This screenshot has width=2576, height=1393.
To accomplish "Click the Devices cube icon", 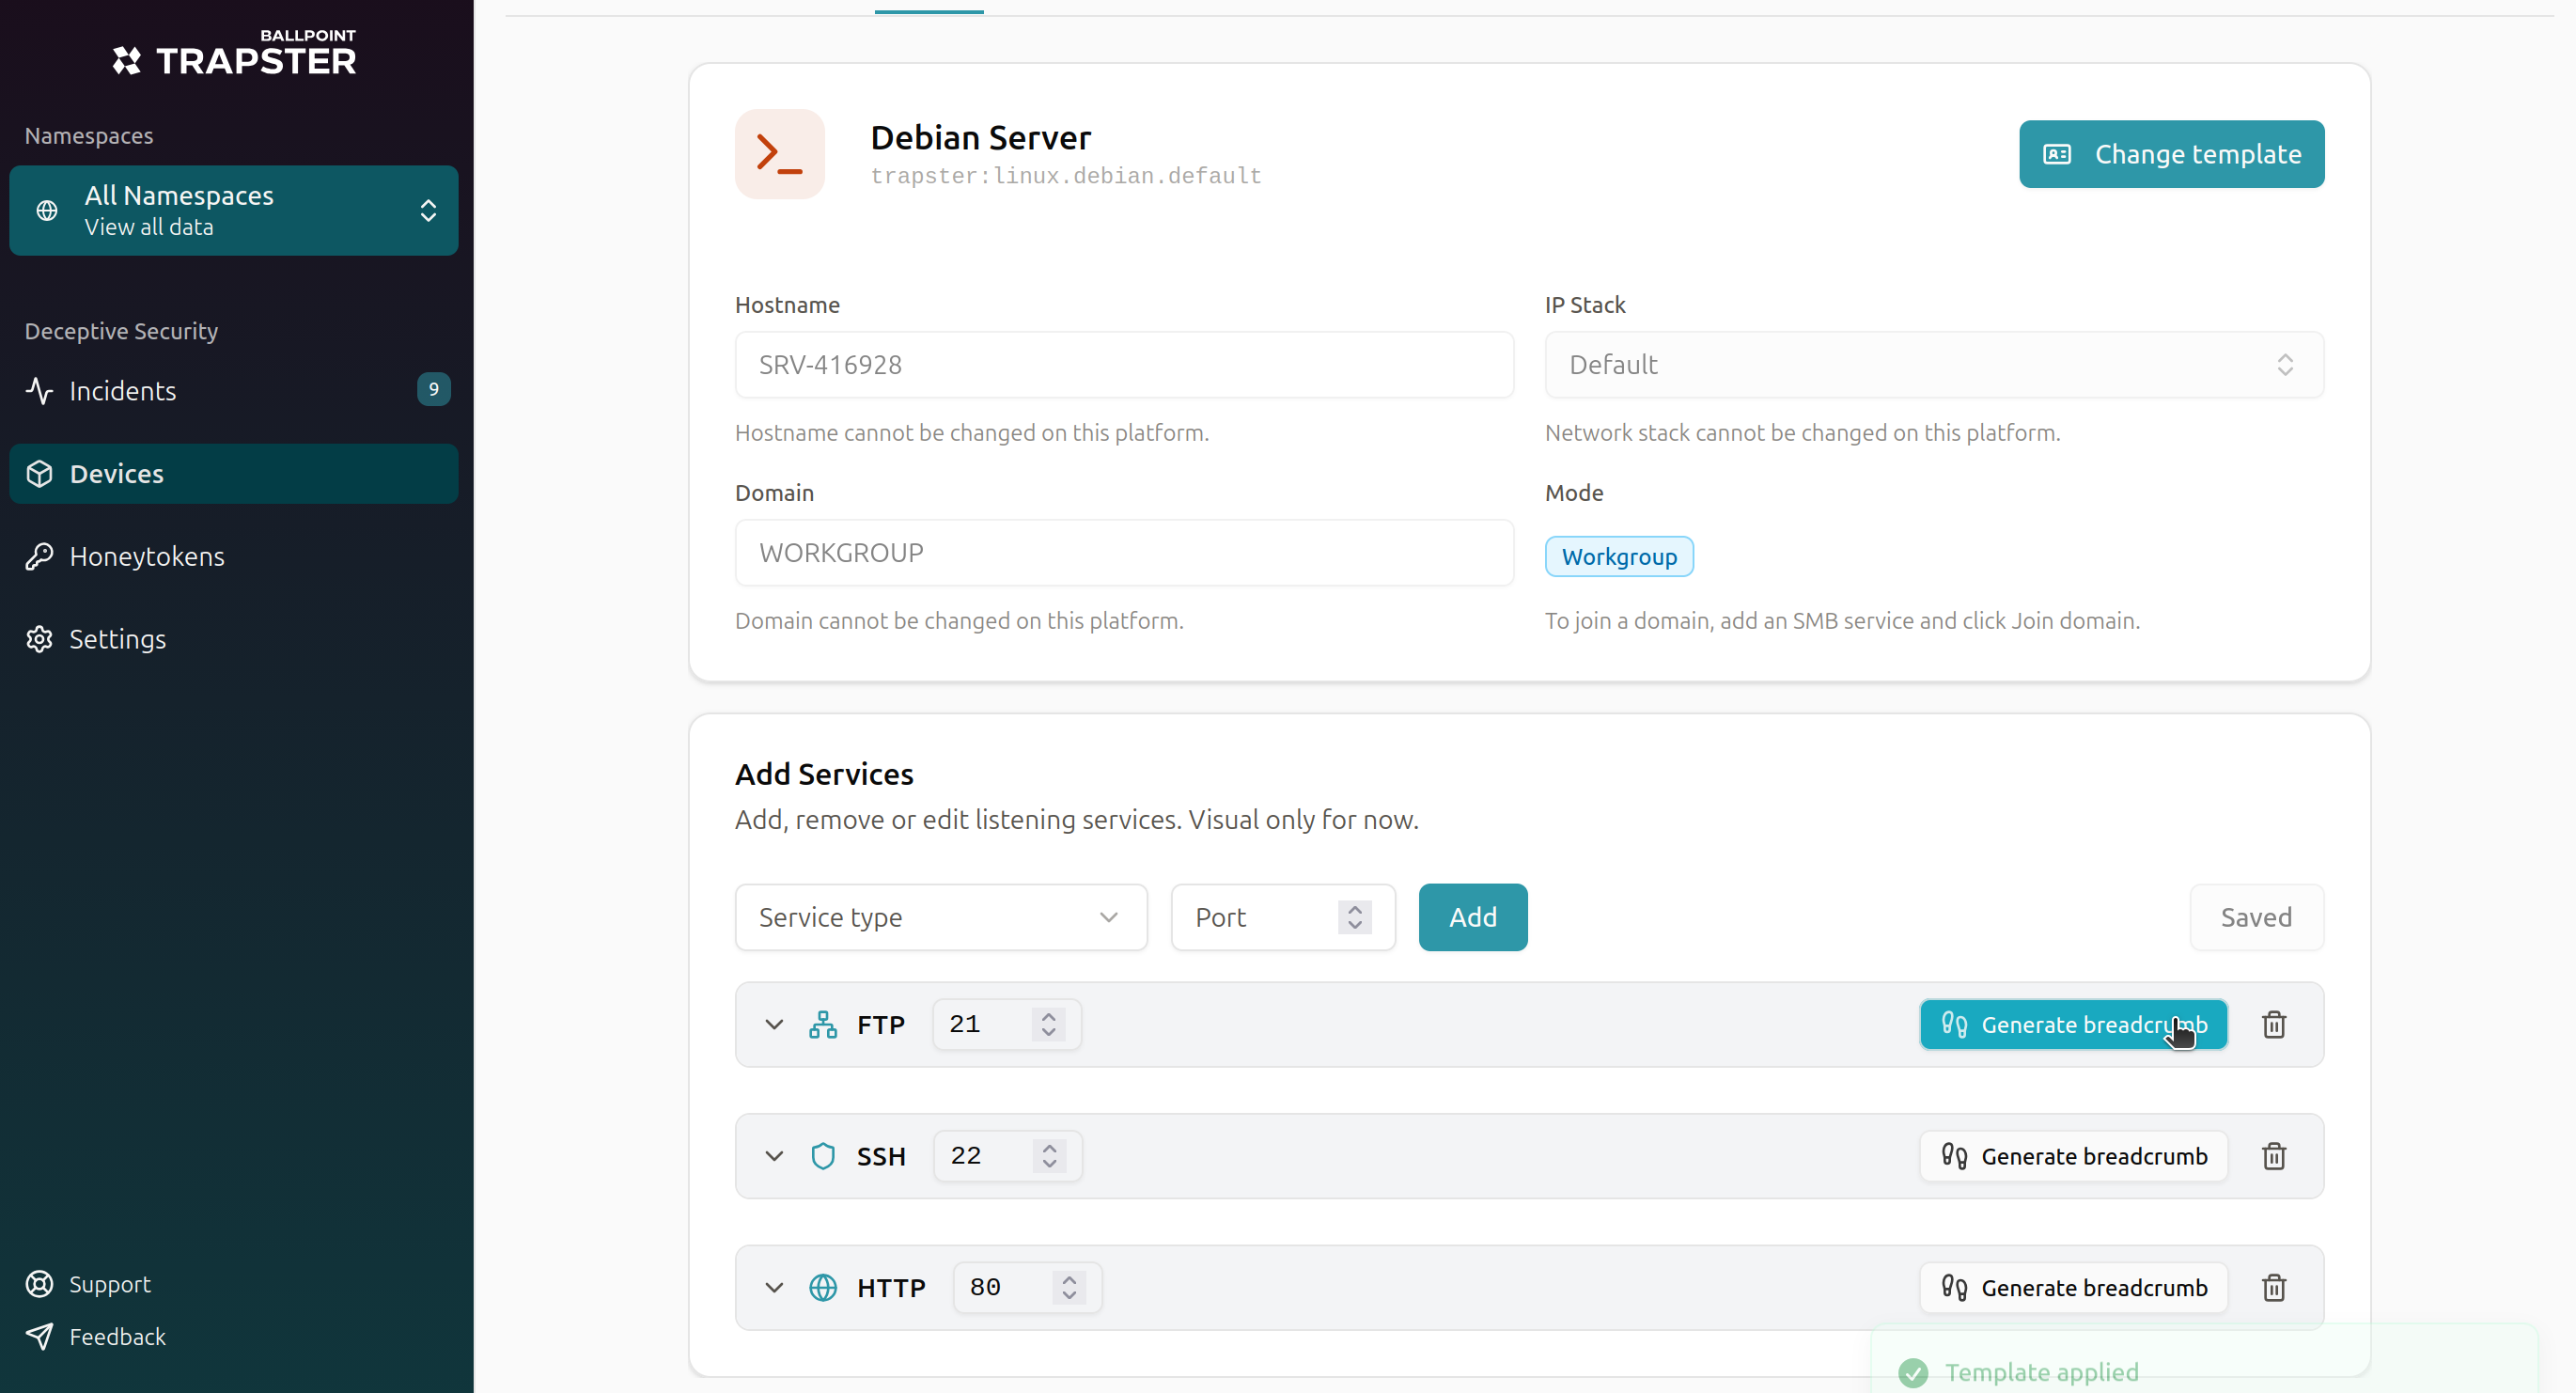I will [x=39, y=474].
